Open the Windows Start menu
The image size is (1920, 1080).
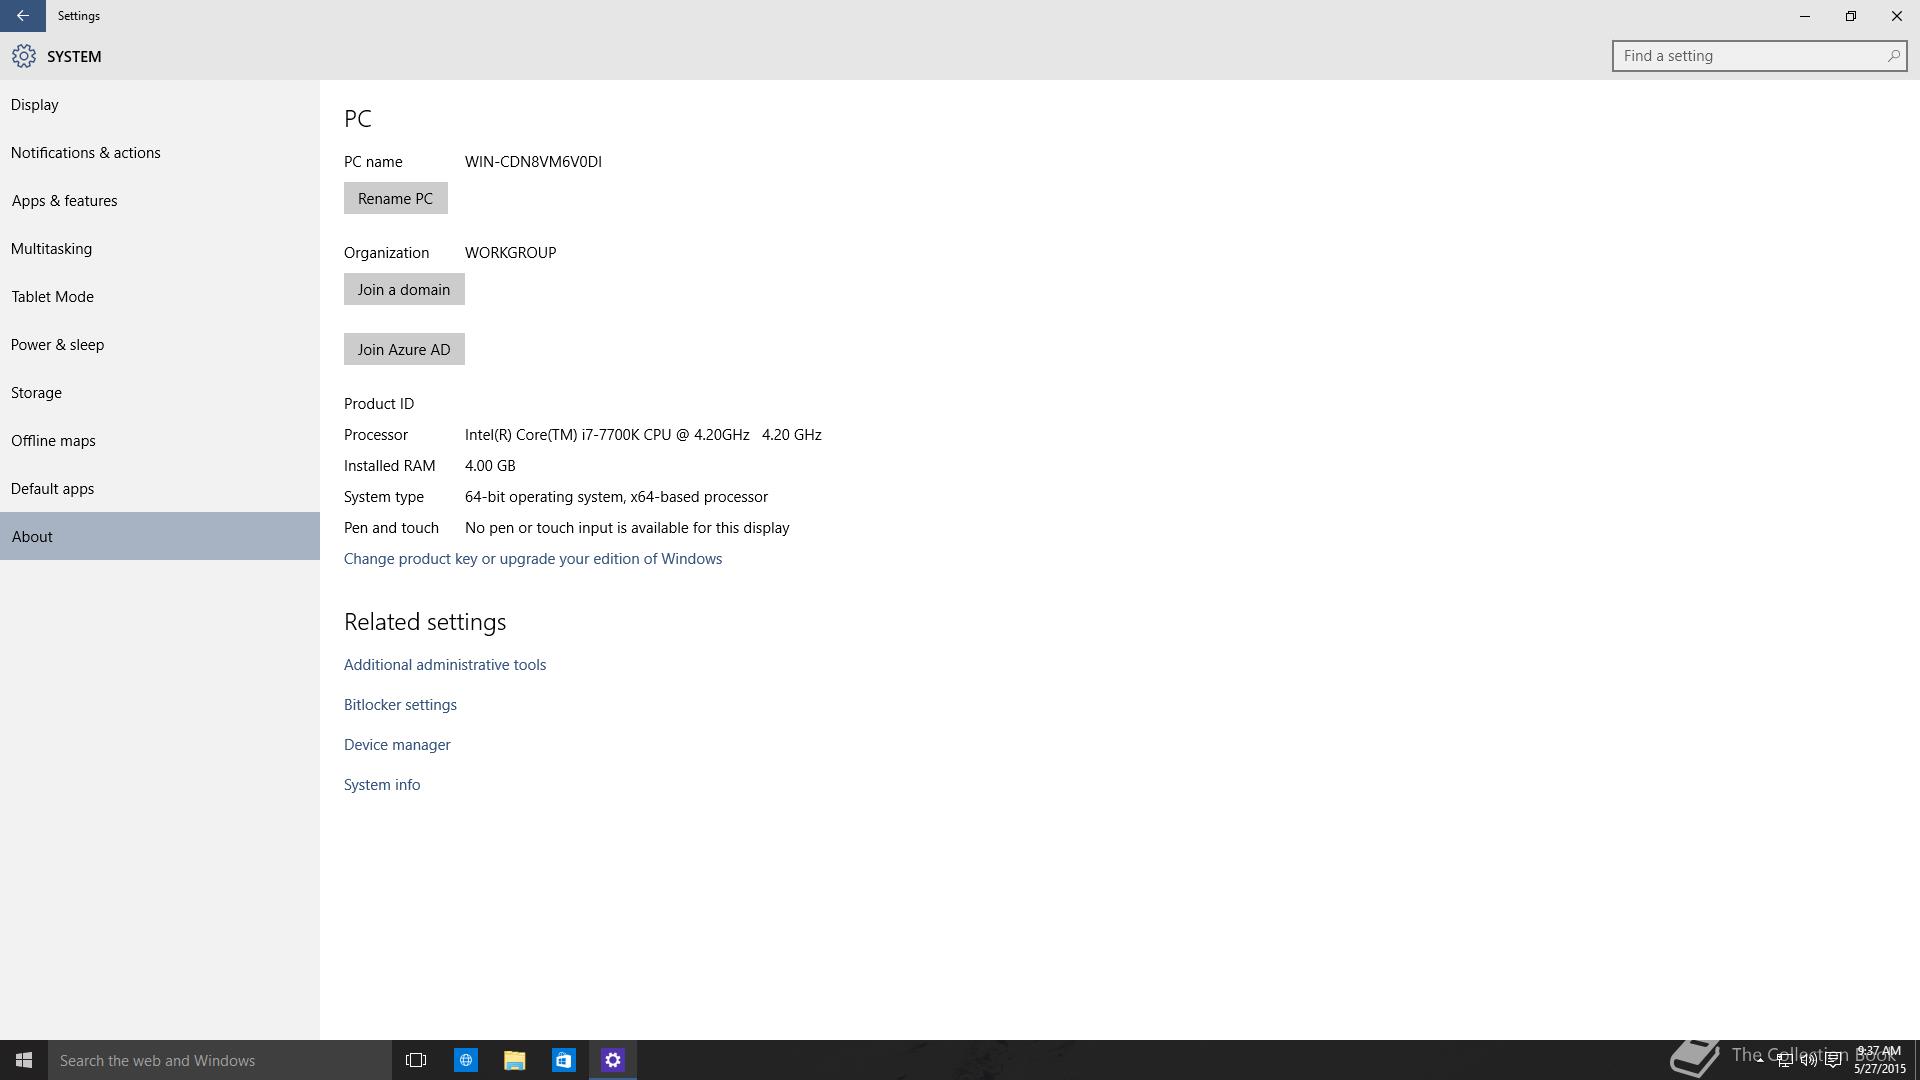(x=24, y=1060)
